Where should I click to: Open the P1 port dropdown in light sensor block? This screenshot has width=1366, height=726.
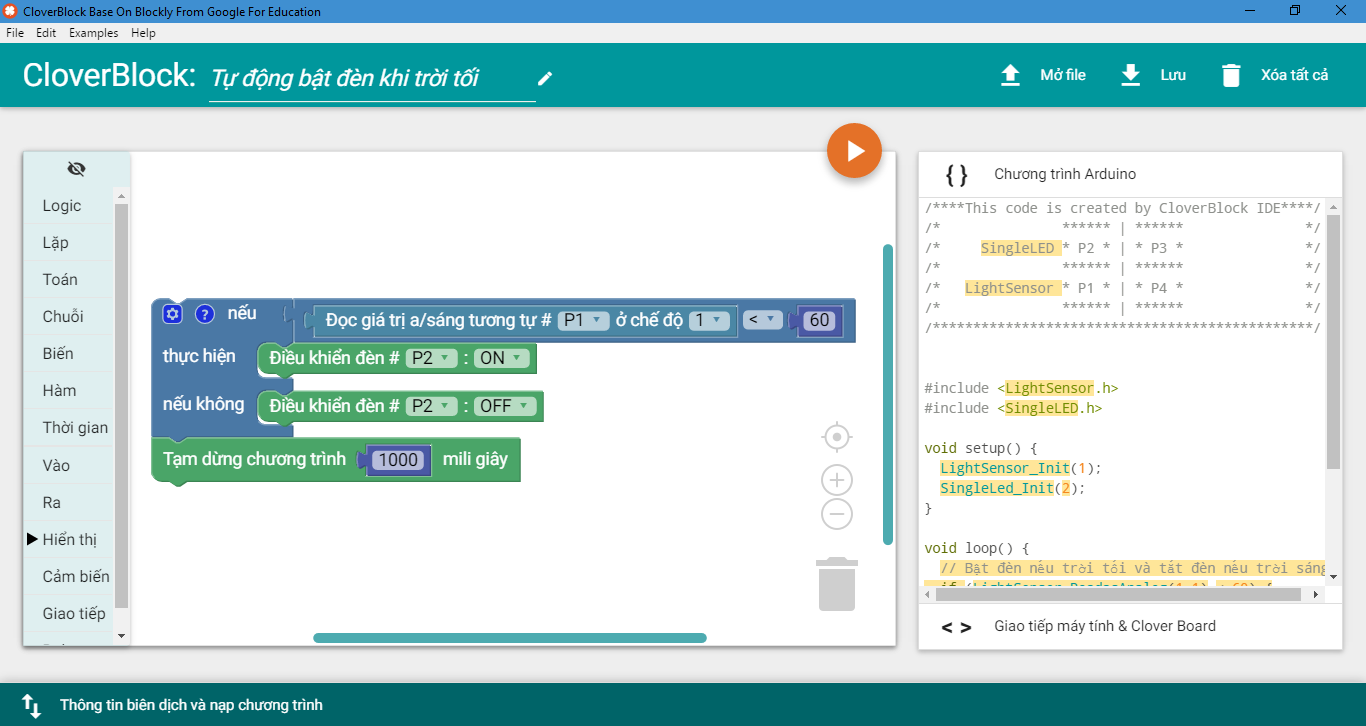click(x=584, y=320)
